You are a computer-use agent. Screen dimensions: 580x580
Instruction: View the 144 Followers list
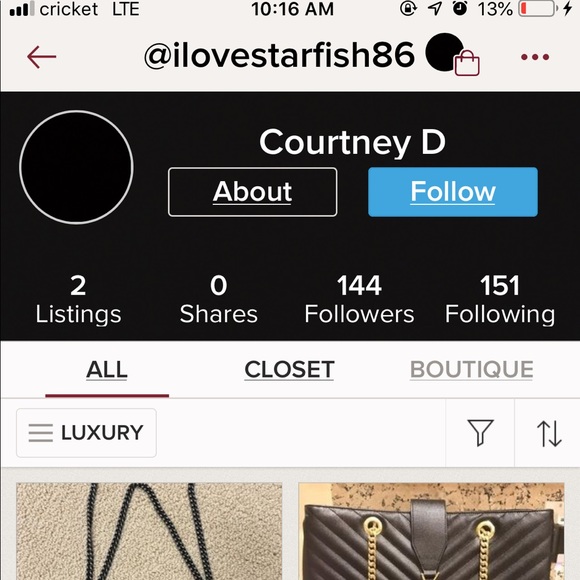click(359, 299)
